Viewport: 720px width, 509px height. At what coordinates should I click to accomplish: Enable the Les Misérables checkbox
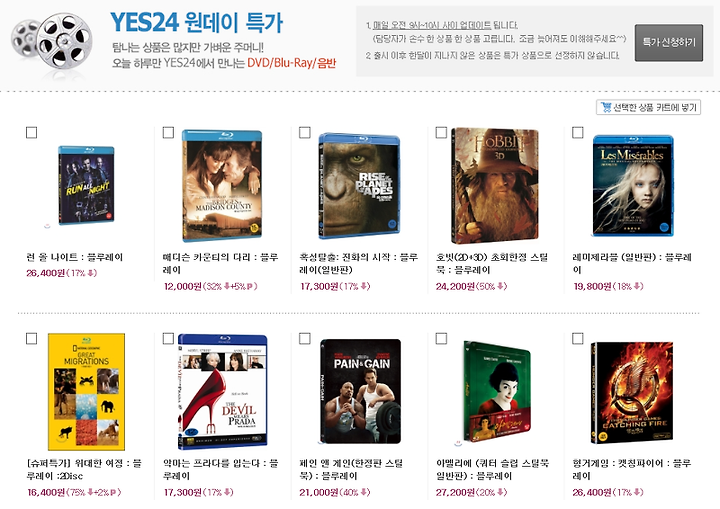tap(578, 132)
